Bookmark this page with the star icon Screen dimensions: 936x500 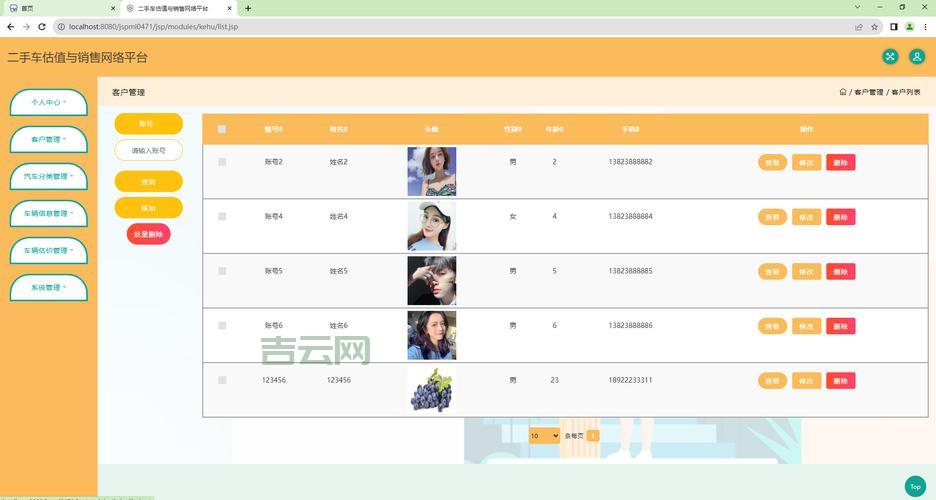(x=875, y=27)
